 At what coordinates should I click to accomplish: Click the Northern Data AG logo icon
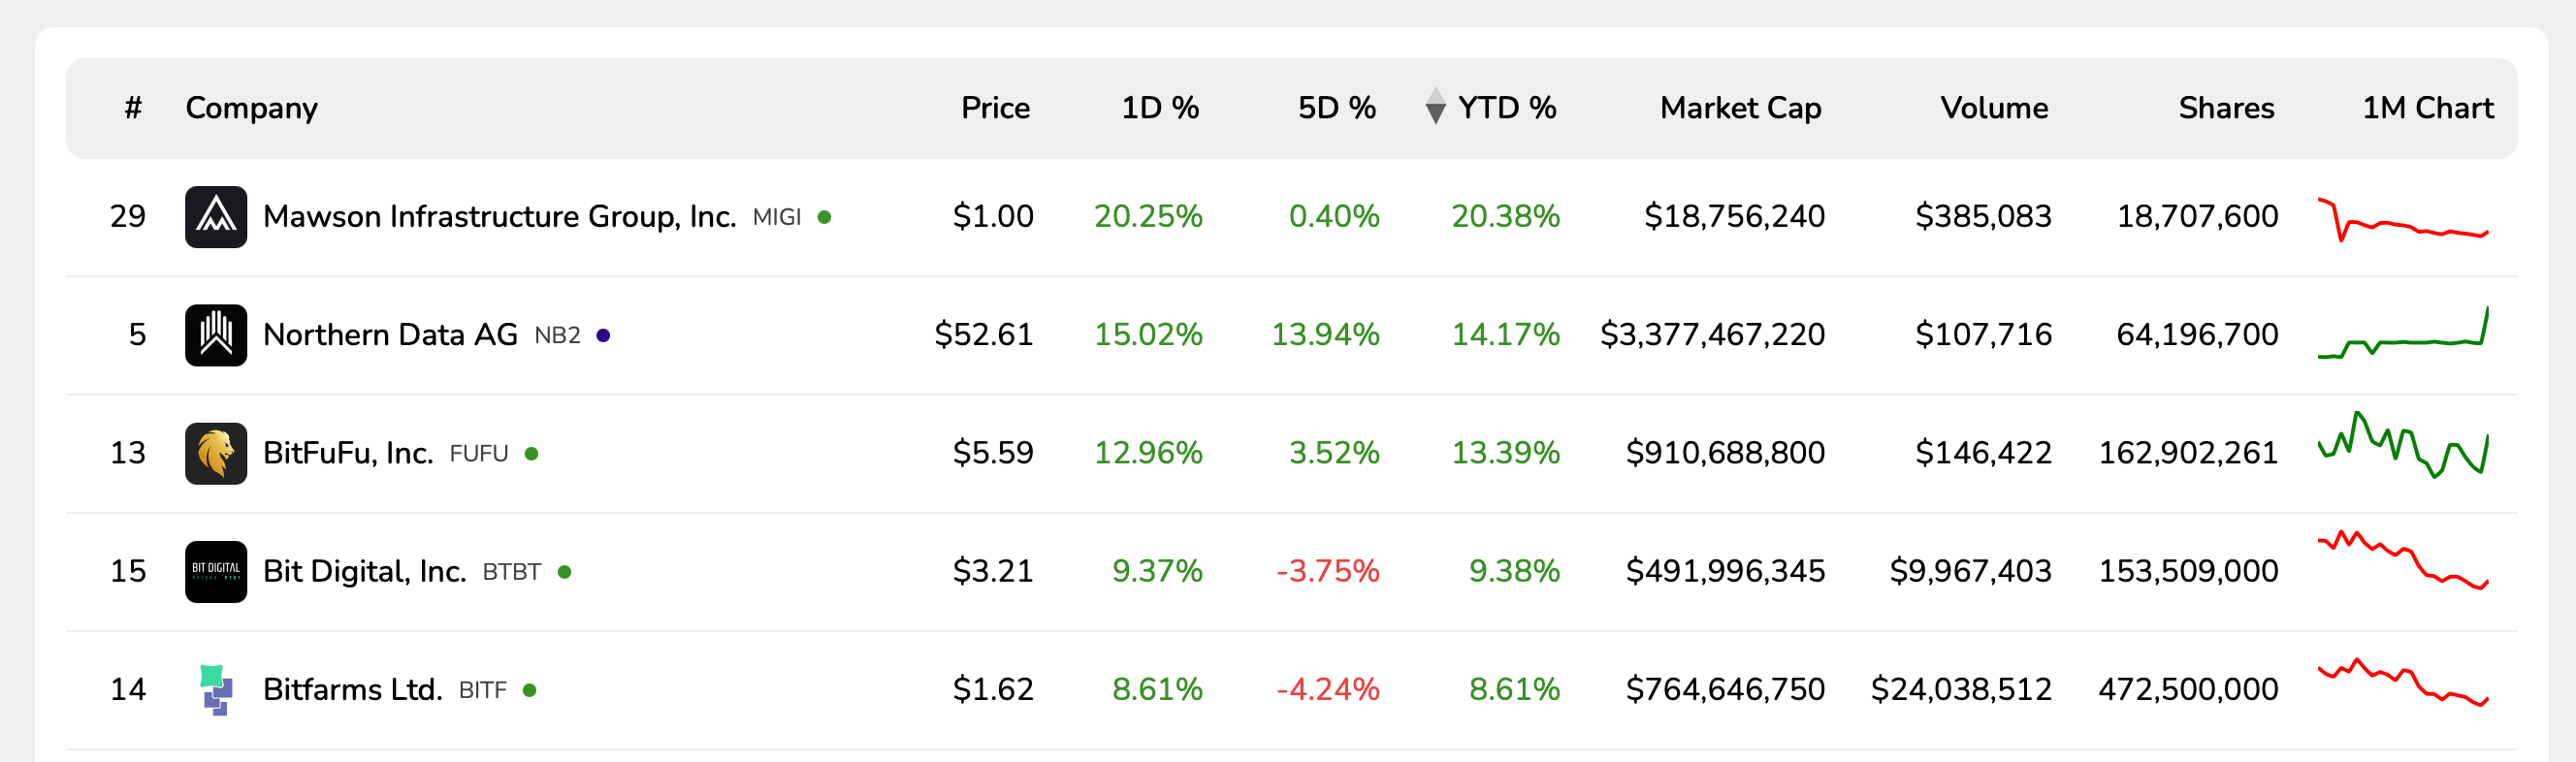216,335
